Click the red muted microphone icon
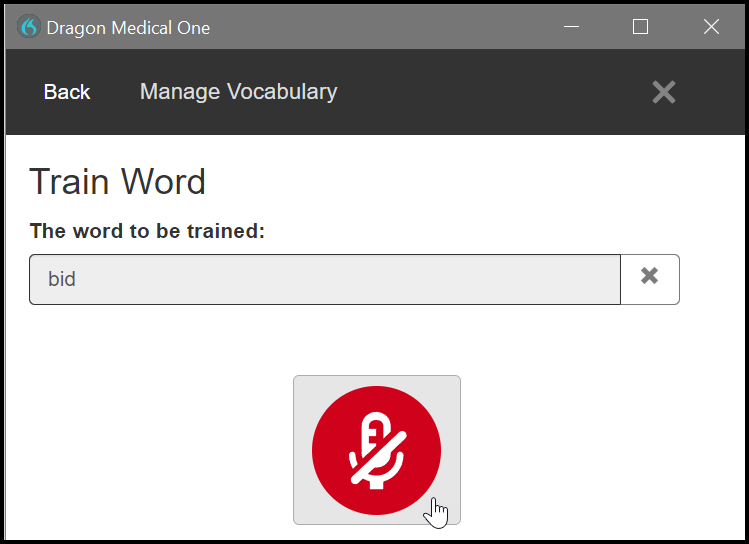749x544 pixels. pos(376,450)
